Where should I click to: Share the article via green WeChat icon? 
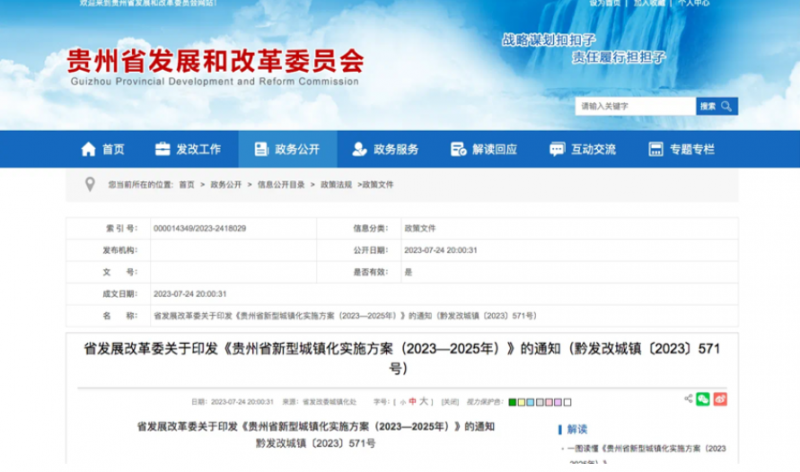coord(703,400)
